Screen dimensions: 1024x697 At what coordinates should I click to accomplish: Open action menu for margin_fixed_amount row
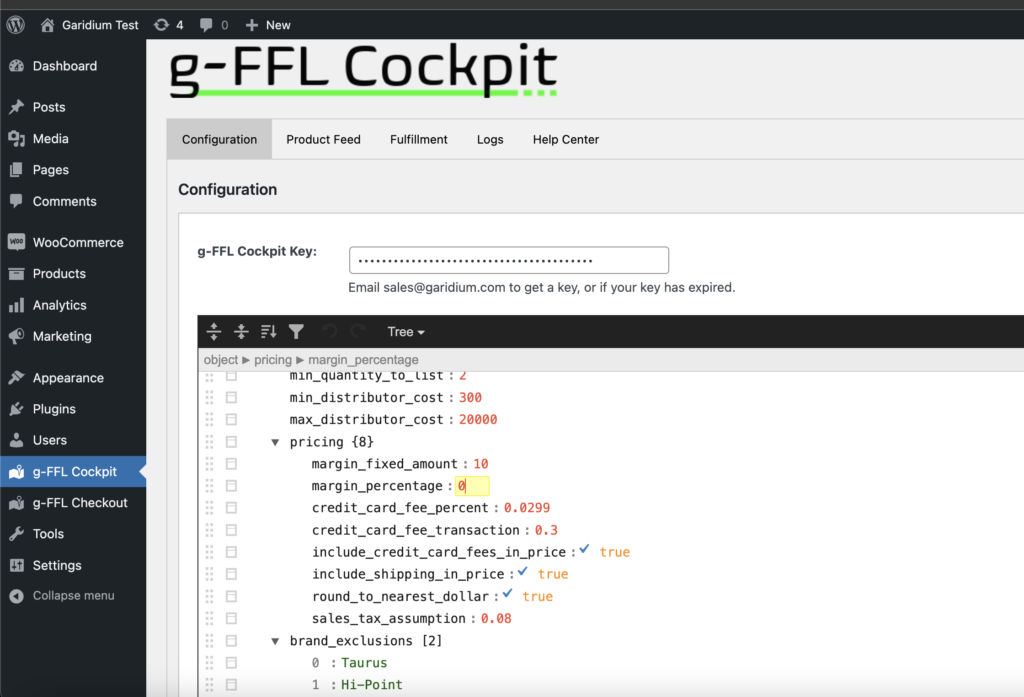click(x=231, y=464)
